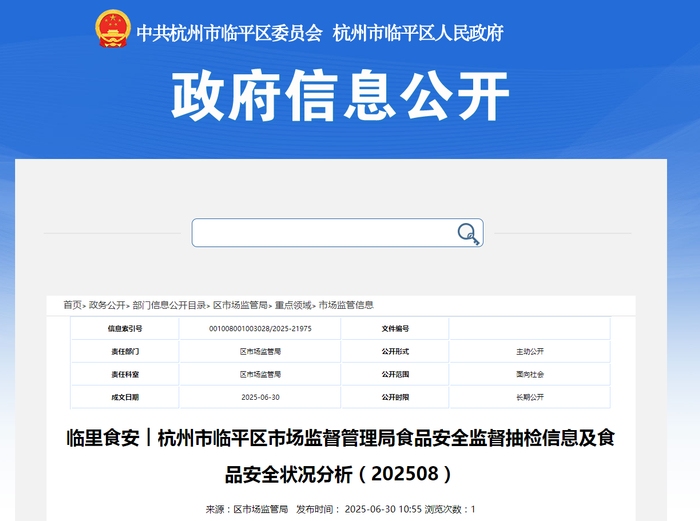Select 区市场监管局 in the breadcrumb trail

tap(240, 305)
